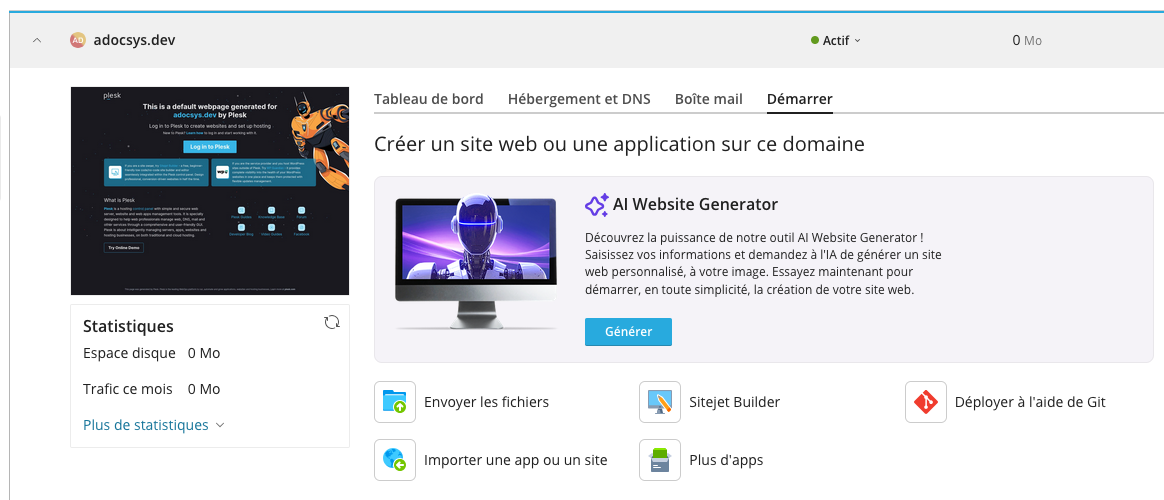Viewport: 1164px width, 500px height.
Task: Click the AI Website Generator sparkle icon
Action: tap(596, 205)
